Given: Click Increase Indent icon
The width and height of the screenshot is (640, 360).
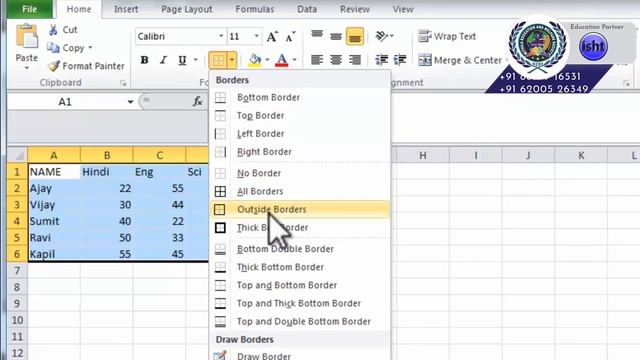Looking at the screenshot, I should (x=400, y=60).
